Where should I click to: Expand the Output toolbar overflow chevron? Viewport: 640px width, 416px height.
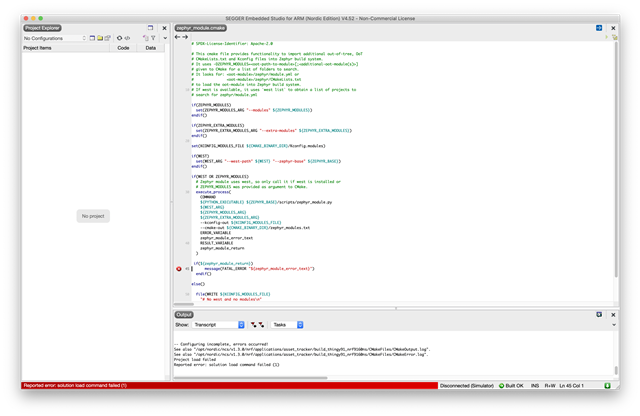(x=614, y=325)
